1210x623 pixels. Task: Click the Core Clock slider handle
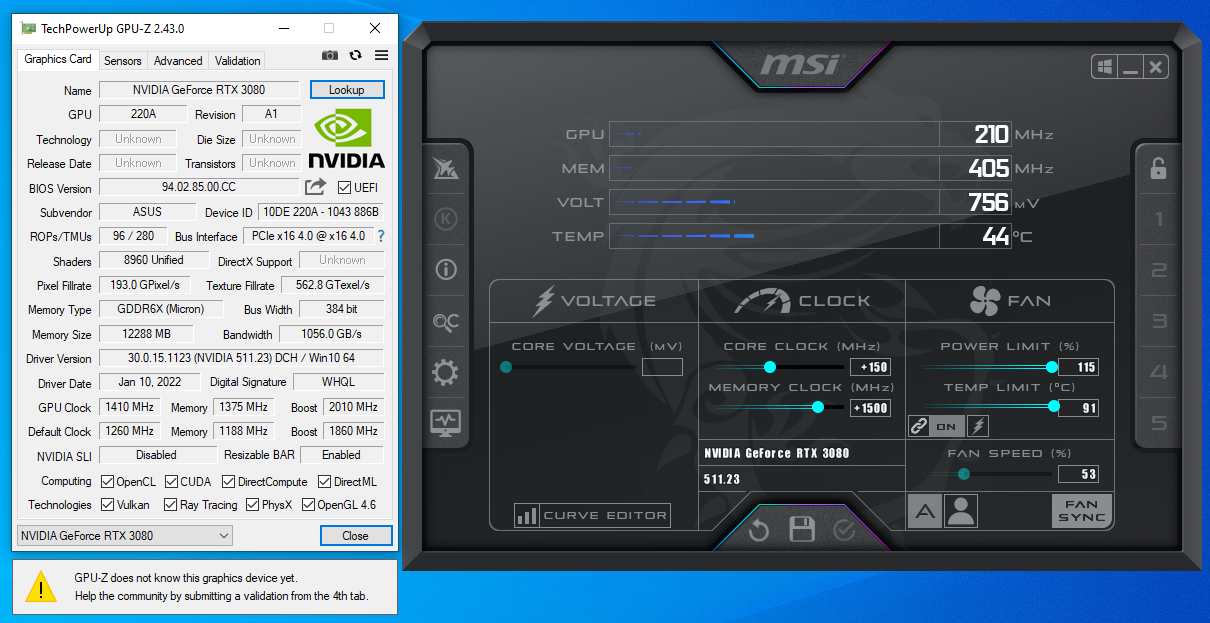click(770, 367)
